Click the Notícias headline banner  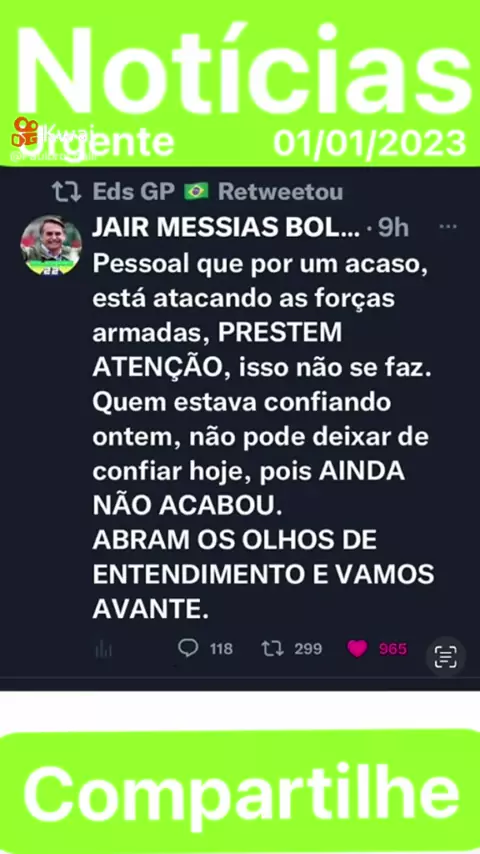click(240, 71)
